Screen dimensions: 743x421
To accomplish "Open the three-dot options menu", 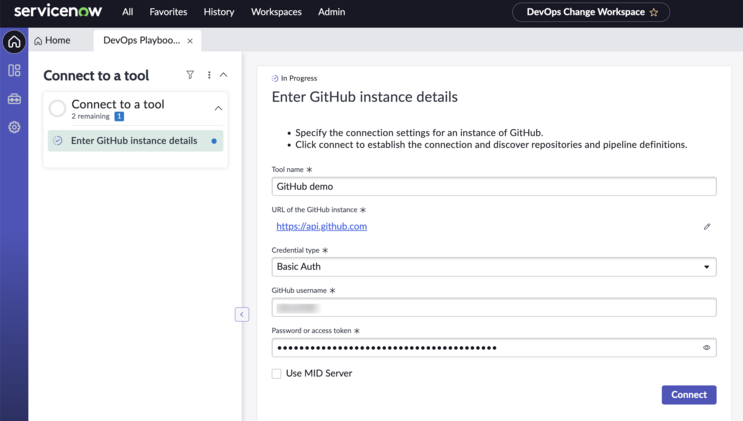I will pyautogui.click(x=209, y=74).
